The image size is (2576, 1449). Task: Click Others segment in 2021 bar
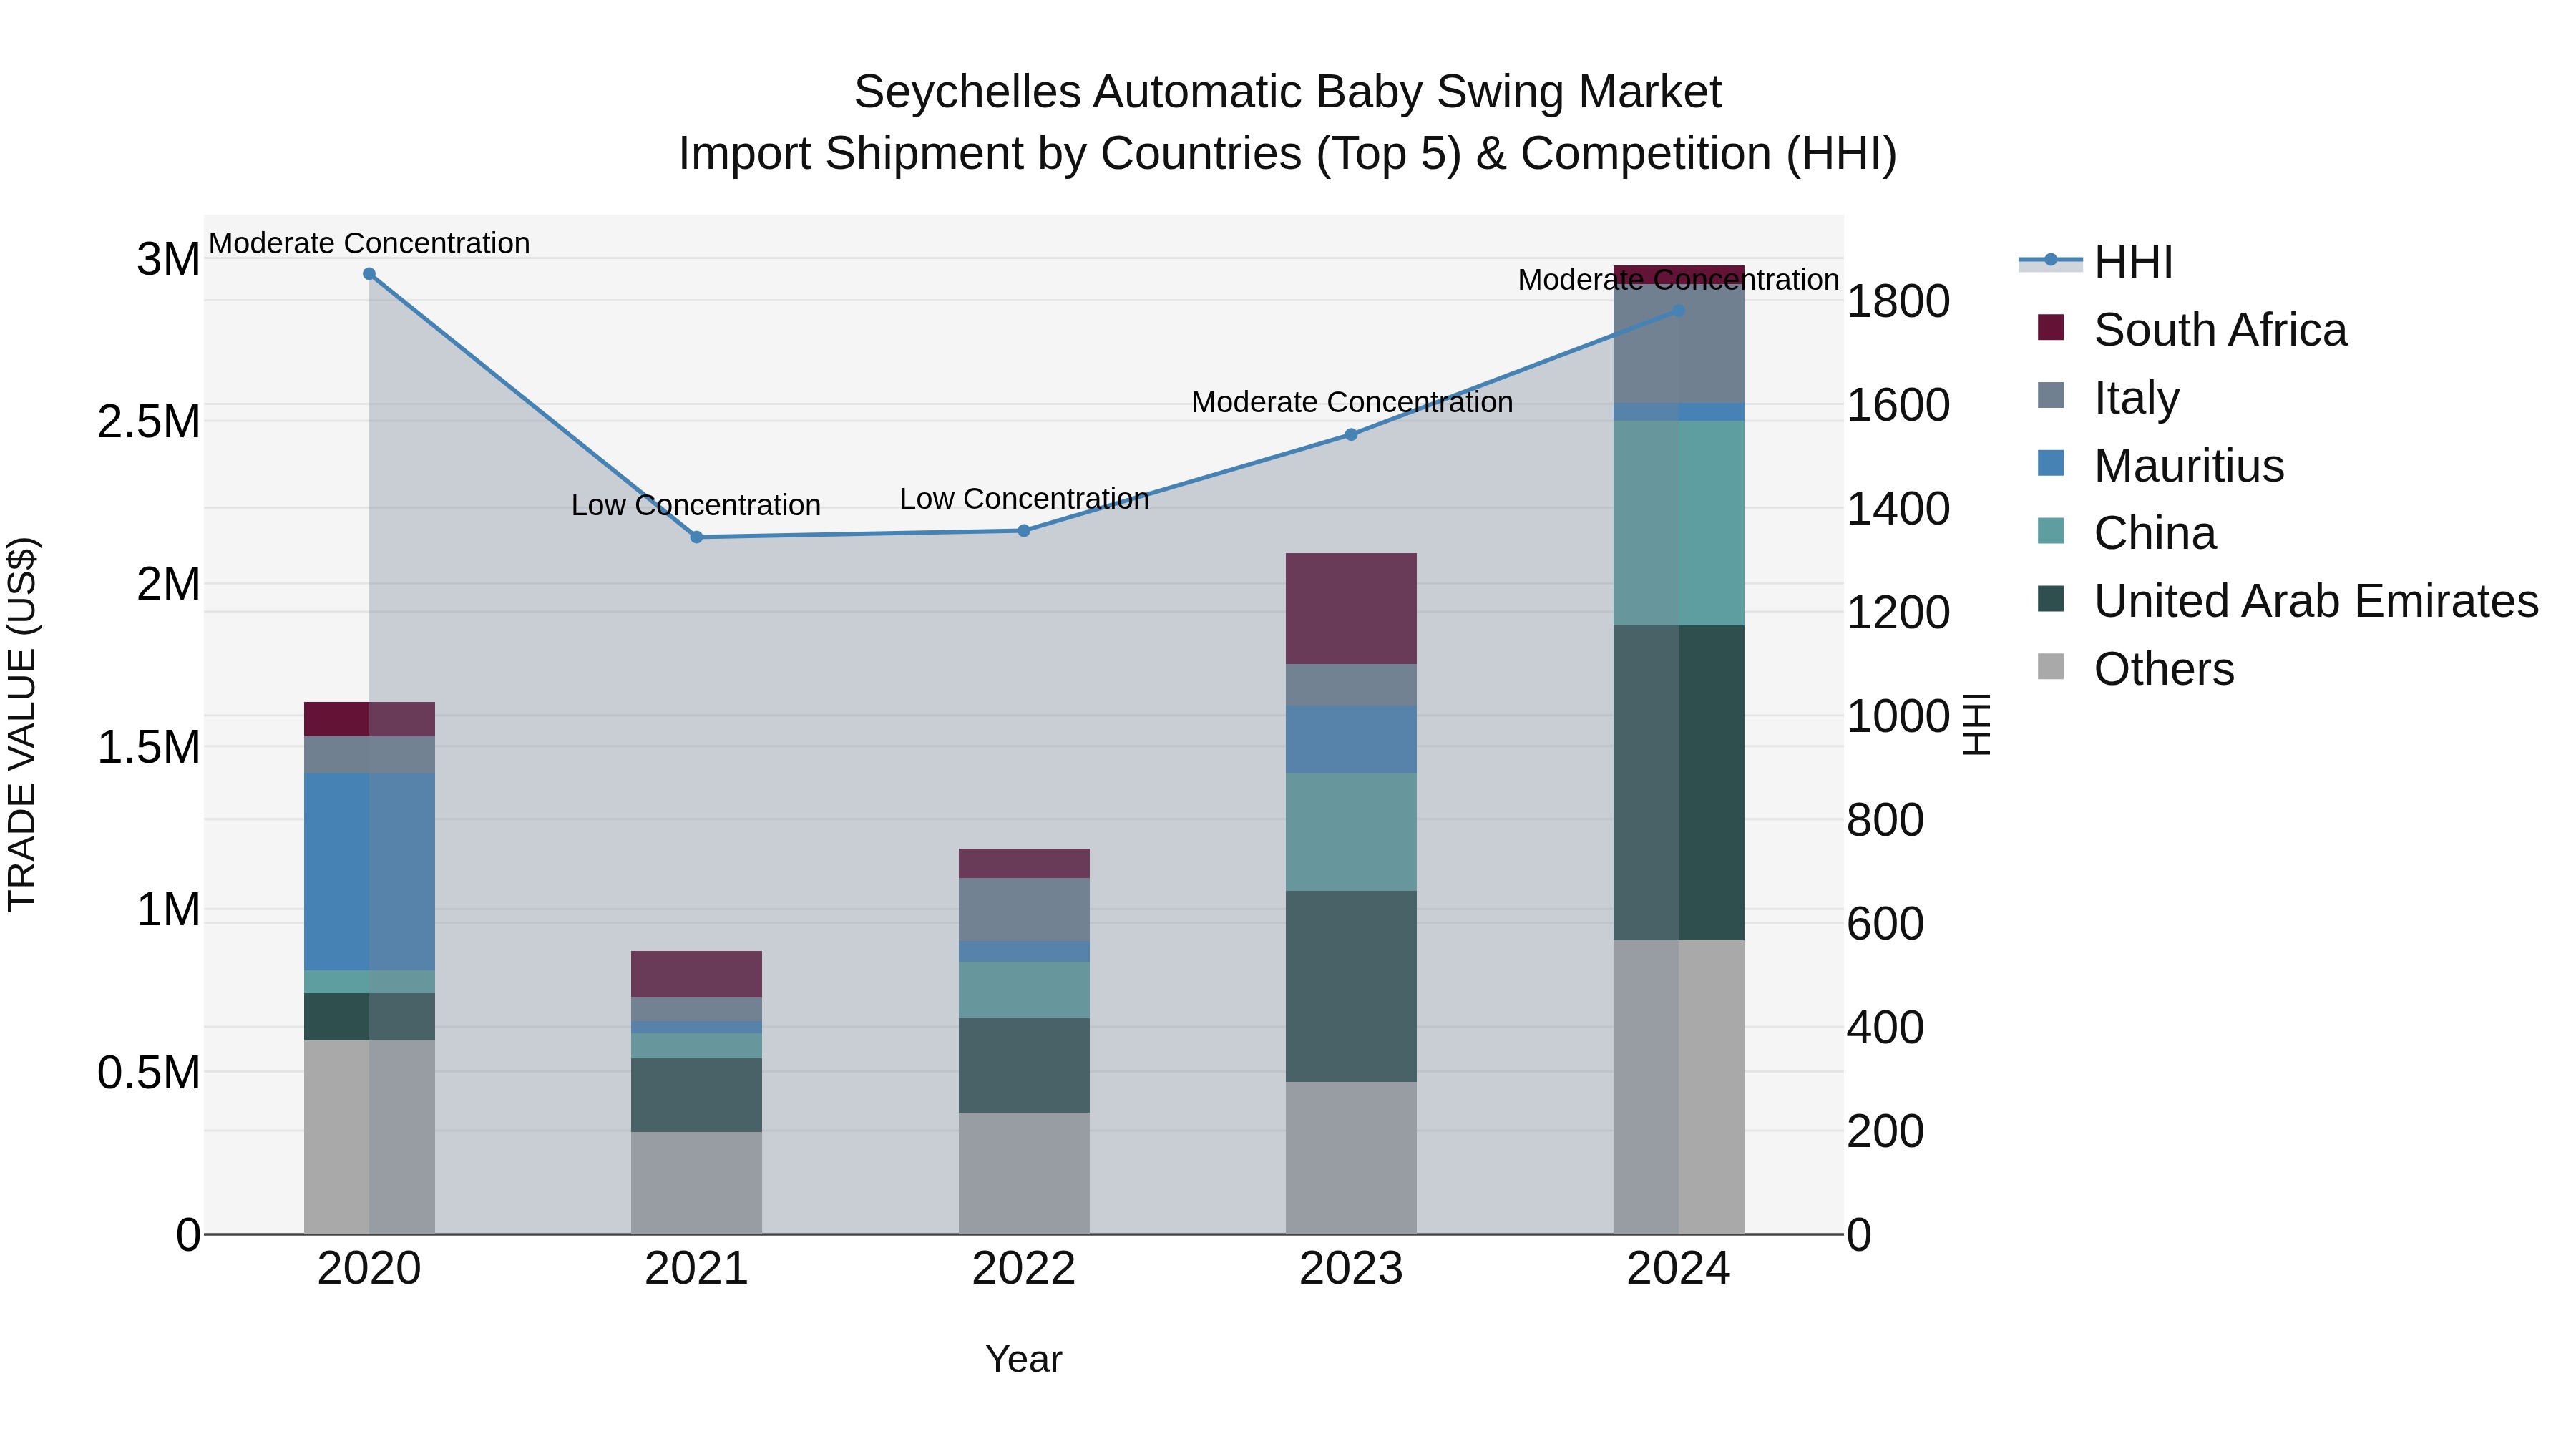click(697, 1183)
